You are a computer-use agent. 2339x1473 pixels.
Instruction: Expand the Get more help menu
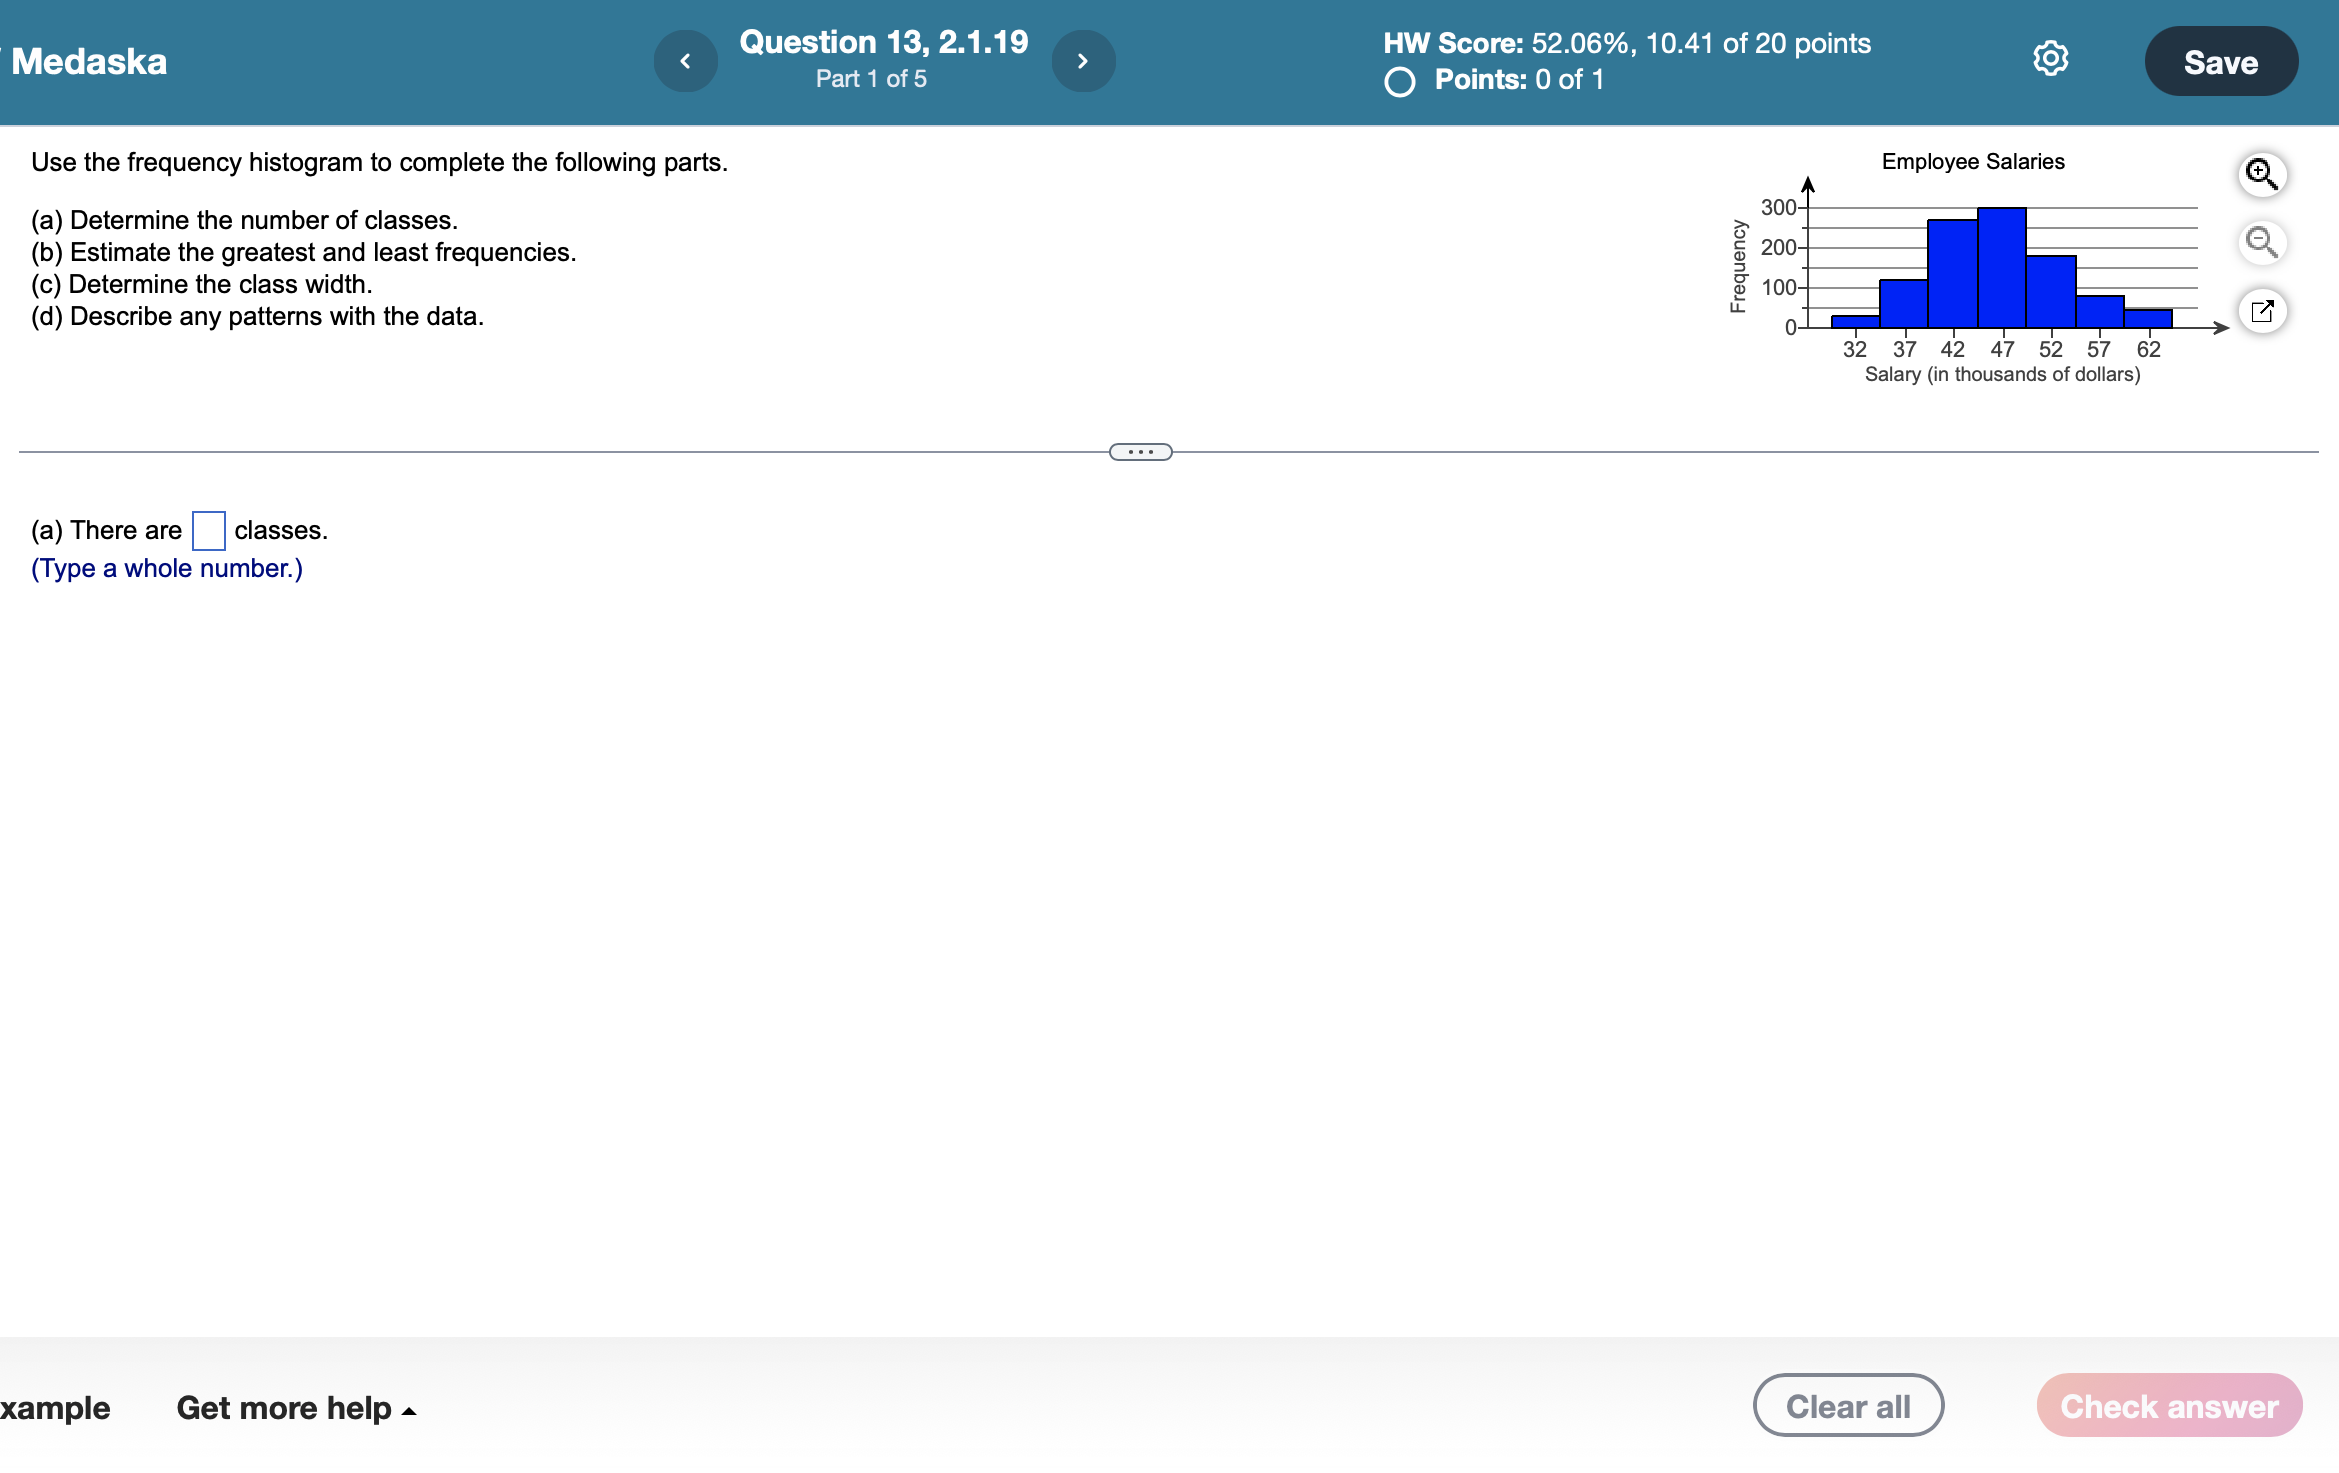click(296, 1407)
